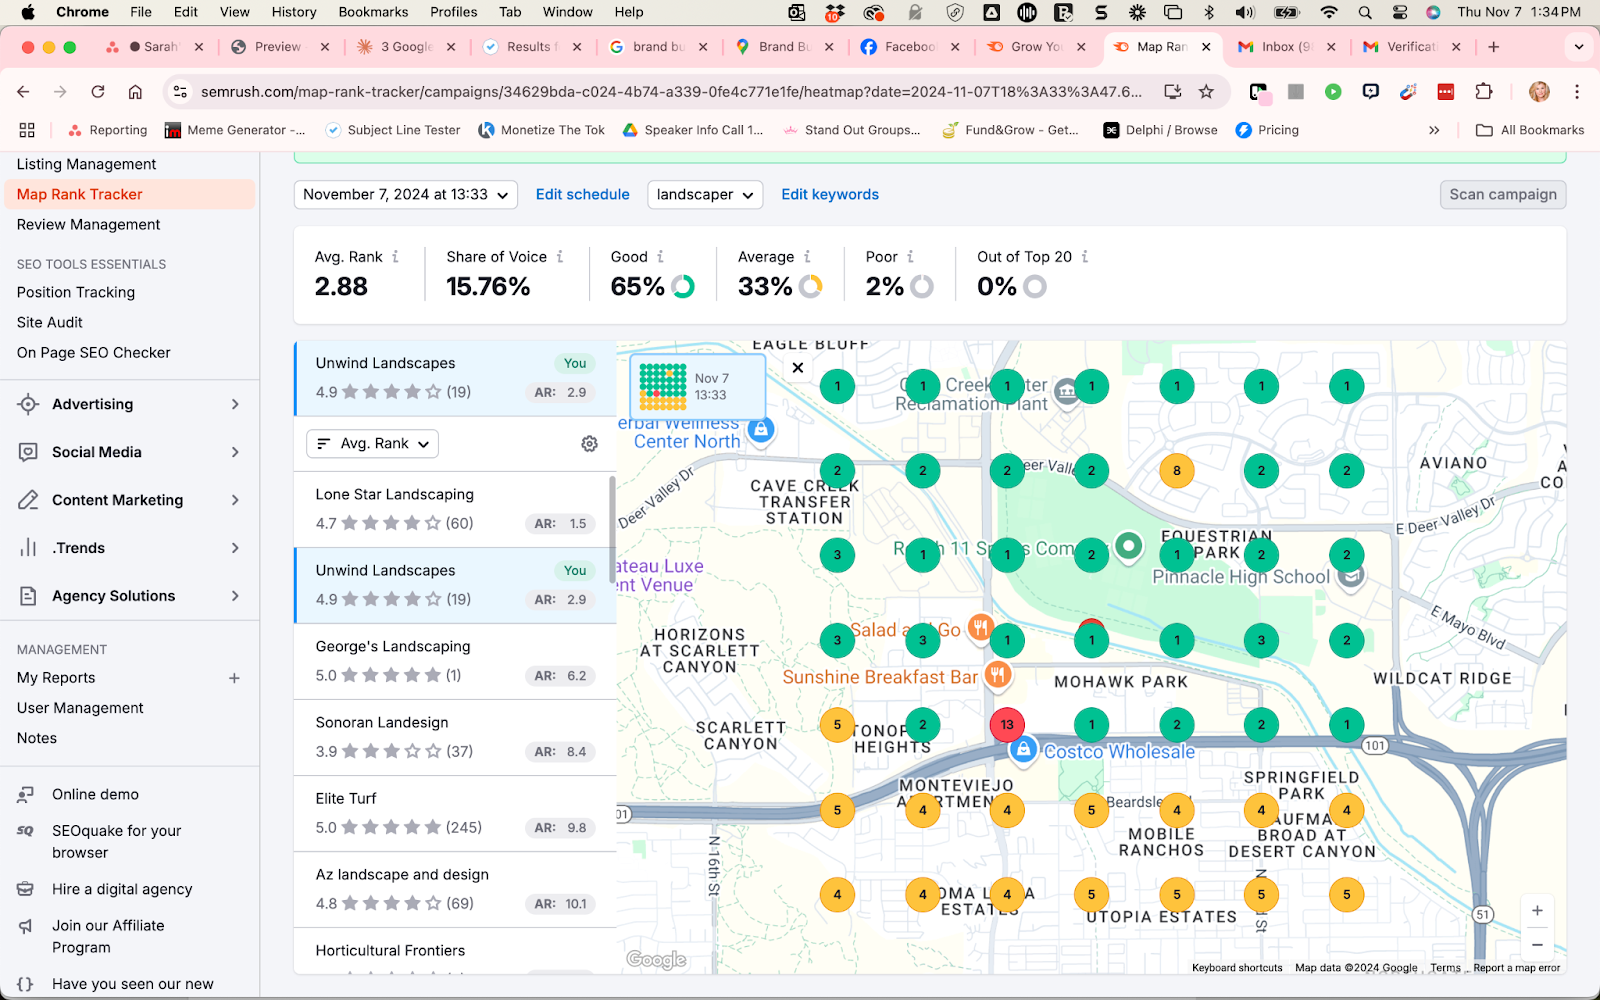Image resolution: width=1600 pixels, height=1000 pixels.
Task: Click the competitor list scrollbar
Action: 612,529
